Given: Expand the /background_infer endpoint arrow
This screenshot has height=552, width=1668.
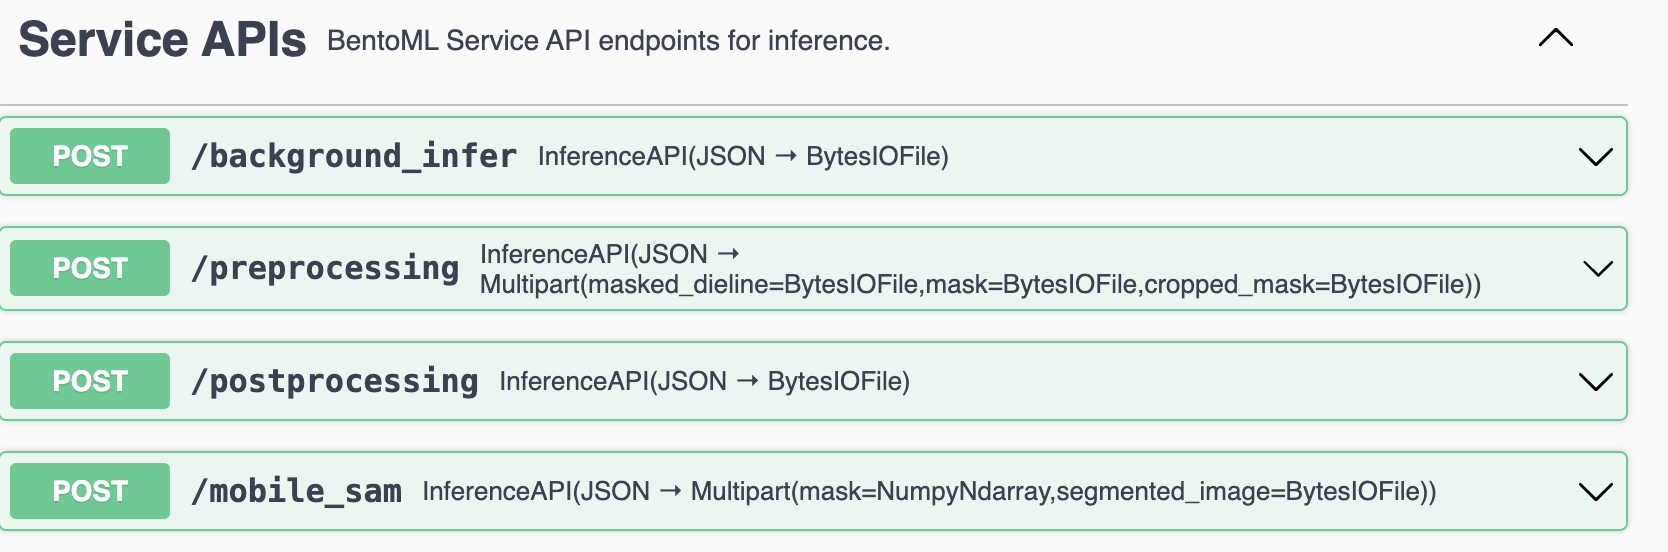Looking at the screenshot, I should [x=1595, y=157].
